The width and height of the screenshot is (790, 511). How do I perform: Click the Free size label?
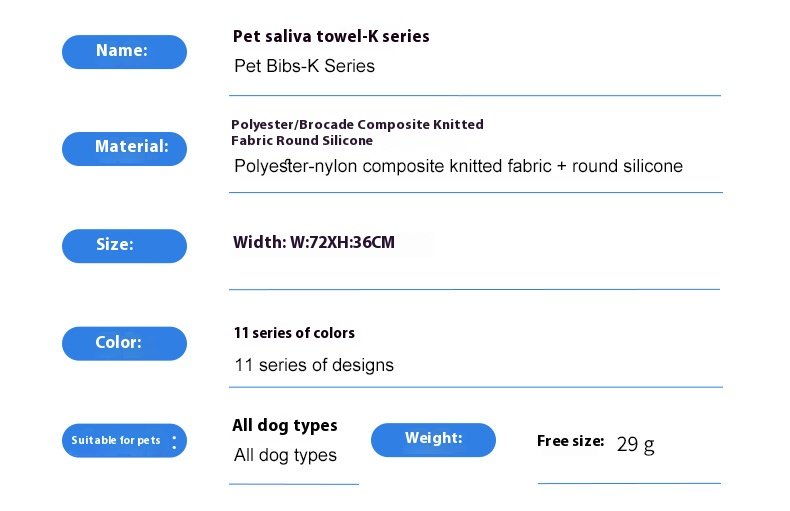coord(570,441)
